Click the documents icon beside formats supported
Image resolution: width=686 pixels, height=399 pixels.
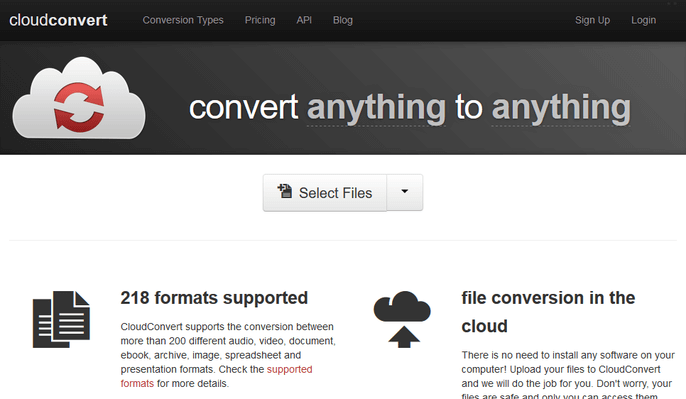click(61, 319)
